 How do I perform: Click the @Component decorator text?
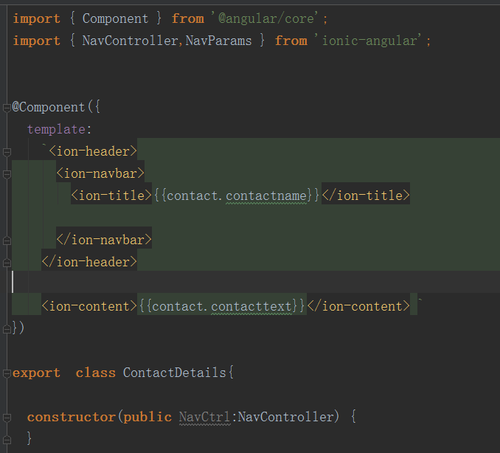click(48, 107)
